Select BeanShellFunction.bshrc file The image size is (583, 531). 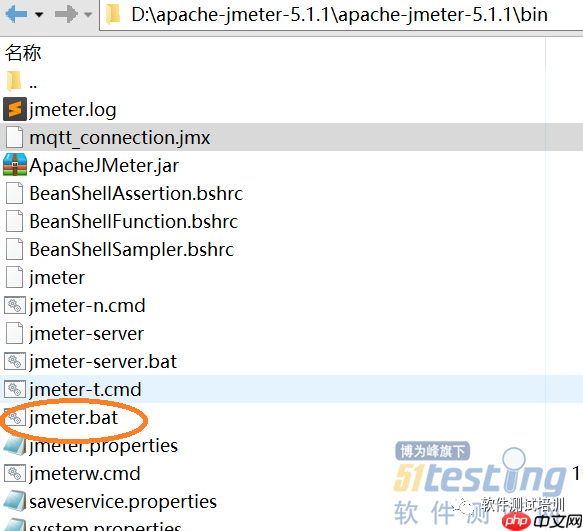[x=133, y=221]
